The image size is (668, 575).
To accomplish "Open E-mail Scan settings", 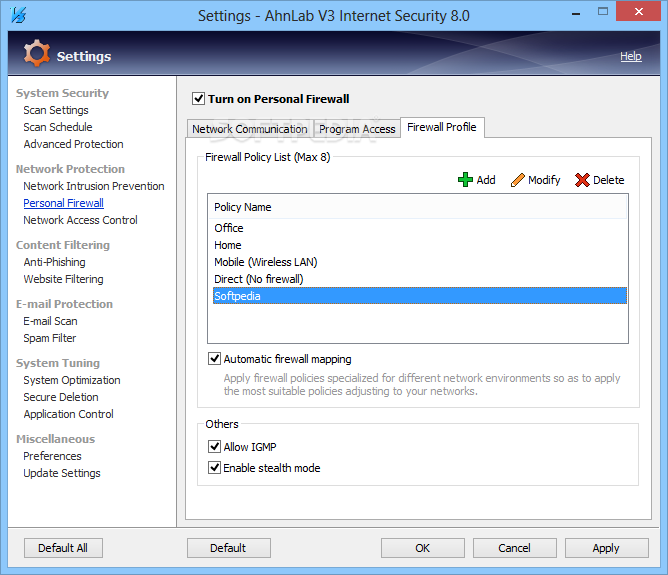I will click(50, 321).
